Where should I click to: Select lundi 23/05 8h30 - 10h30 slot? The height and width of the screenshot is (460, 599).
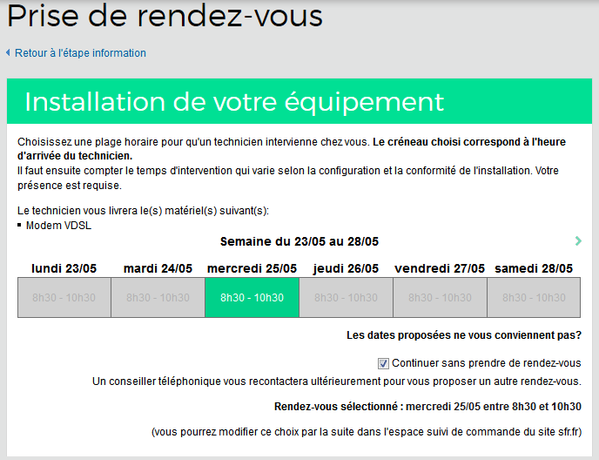coord(64,298)
